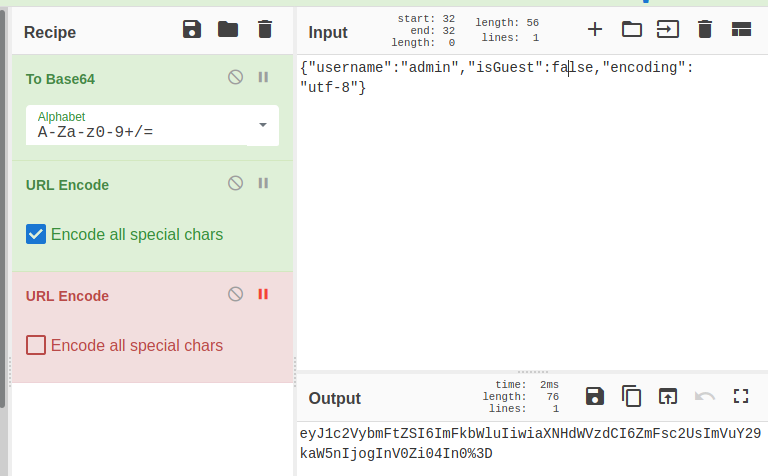Load a saved recipe folder icon
This screenshot has height=476, width=768.
(228, 29)
